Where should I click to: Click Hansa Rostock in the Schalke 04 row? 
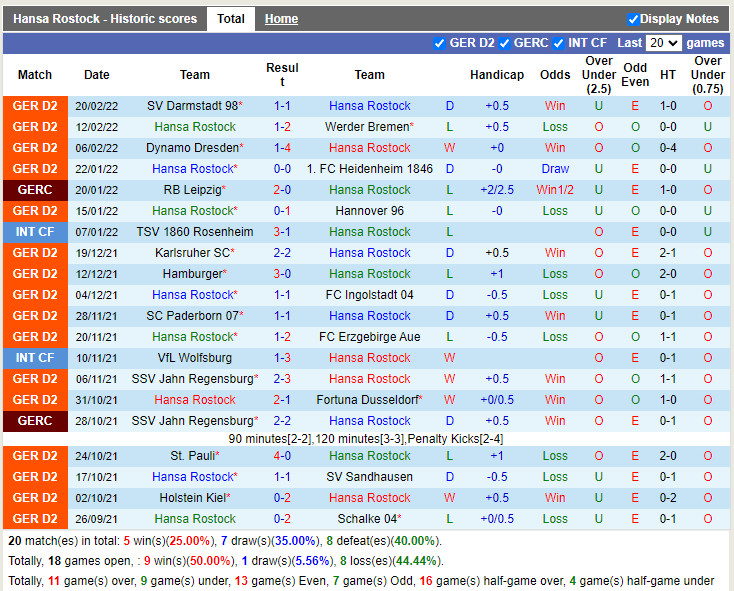[x=195, y=519]
